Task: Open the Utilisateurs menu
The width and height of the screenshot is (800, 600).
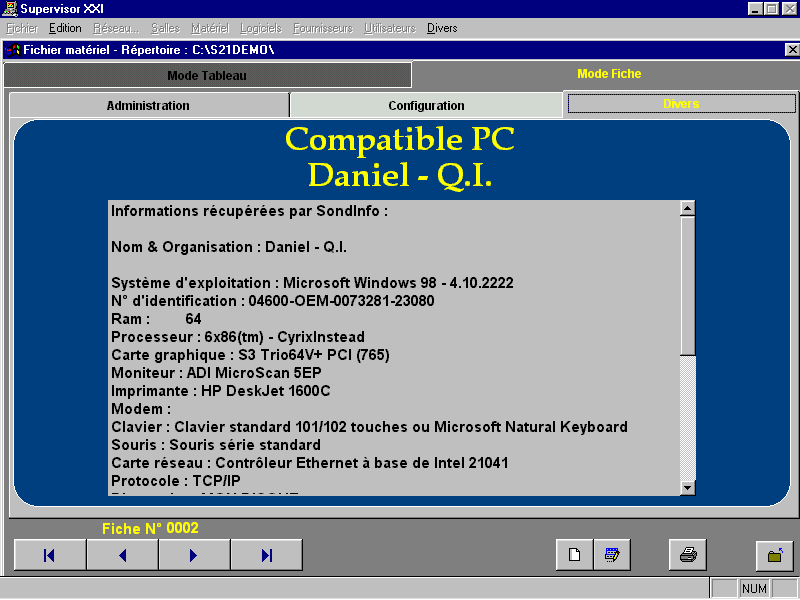Action: 390,29
